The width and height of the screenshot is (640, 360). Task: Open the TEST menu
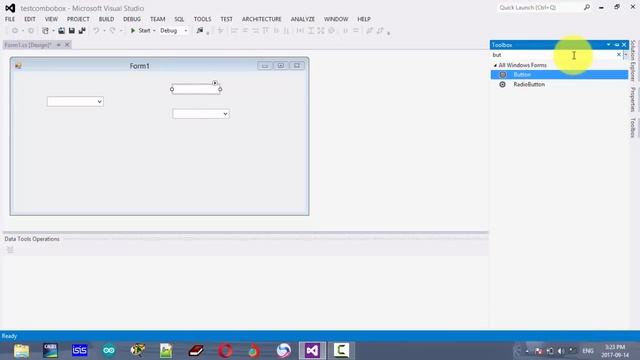coord(227,19)
